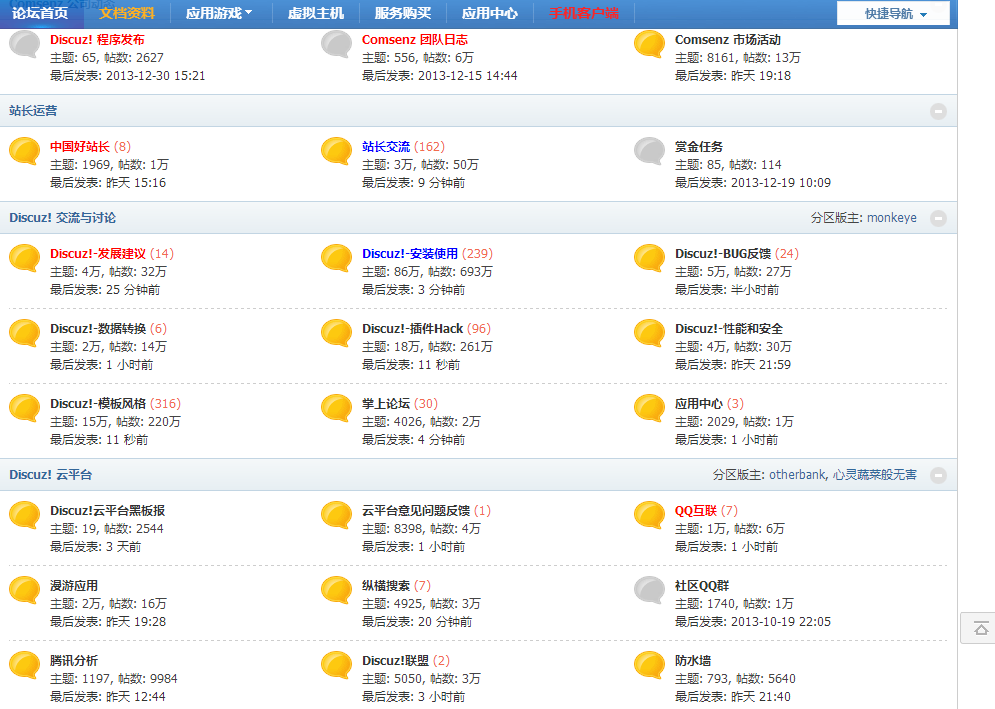Click the bubble icon beside 漫游应用
The height and width of the screenshot is (709, 995).
coord(25,591)
